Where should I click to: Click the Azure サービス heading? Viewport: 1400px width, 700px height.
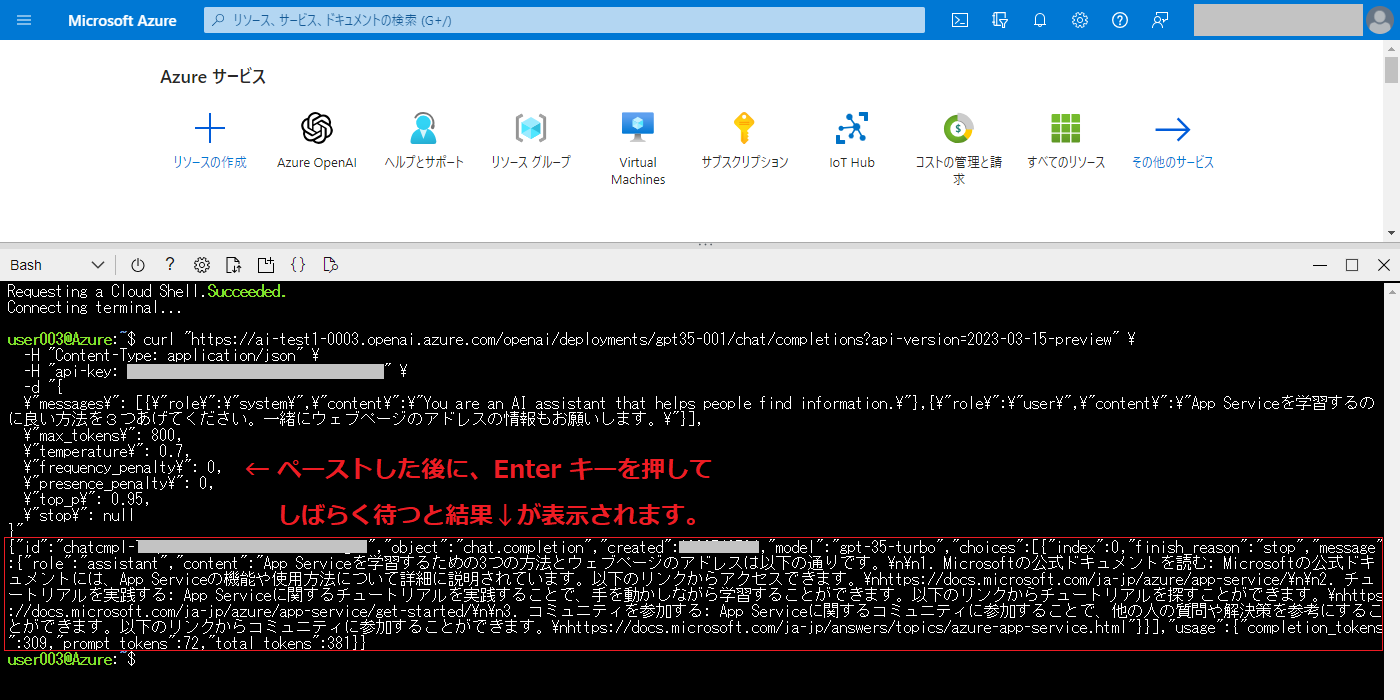click(213, 77)
